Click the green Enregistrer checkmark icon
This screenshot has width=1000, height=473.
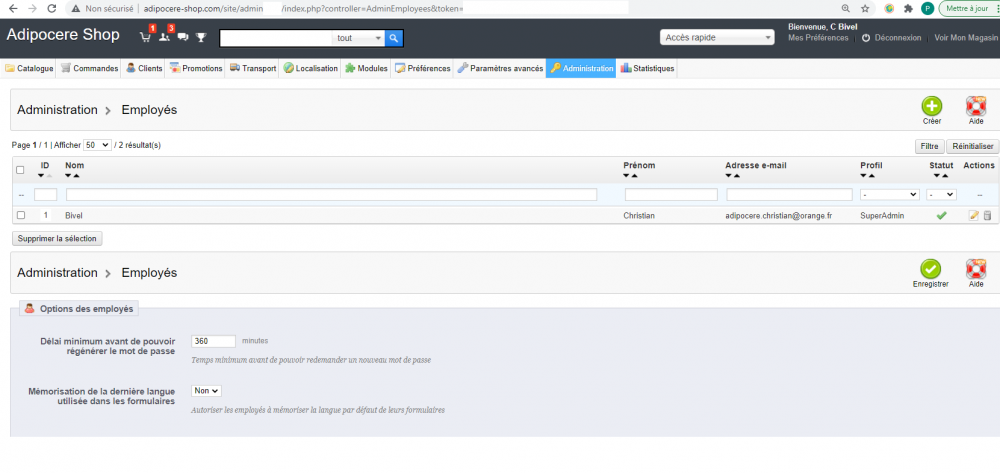pyautogui.click(x=930, y=269)
